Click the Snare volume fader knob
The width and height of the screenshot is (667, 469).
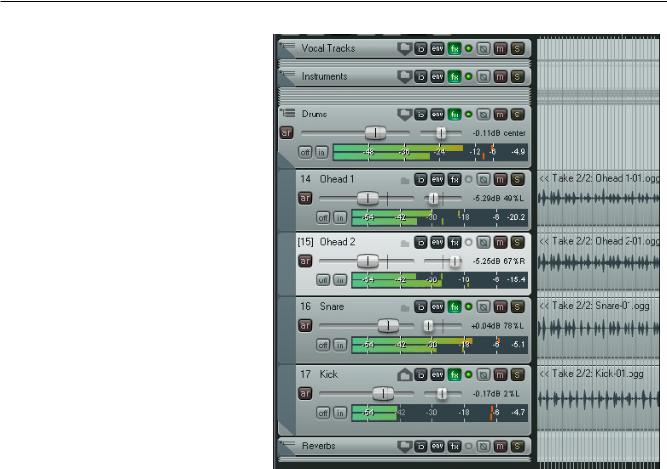coord(388,326)
